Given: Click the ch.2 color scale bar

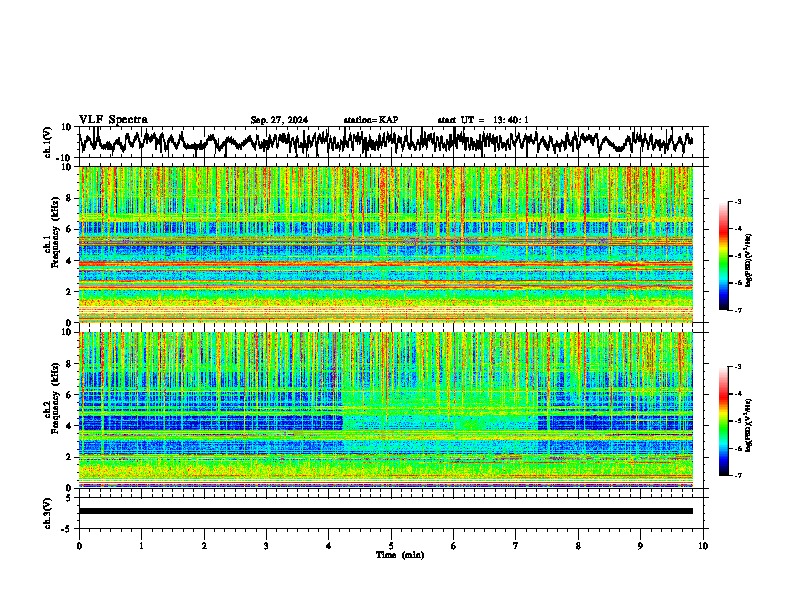Looking at the screenshot, I should point(724,421).
